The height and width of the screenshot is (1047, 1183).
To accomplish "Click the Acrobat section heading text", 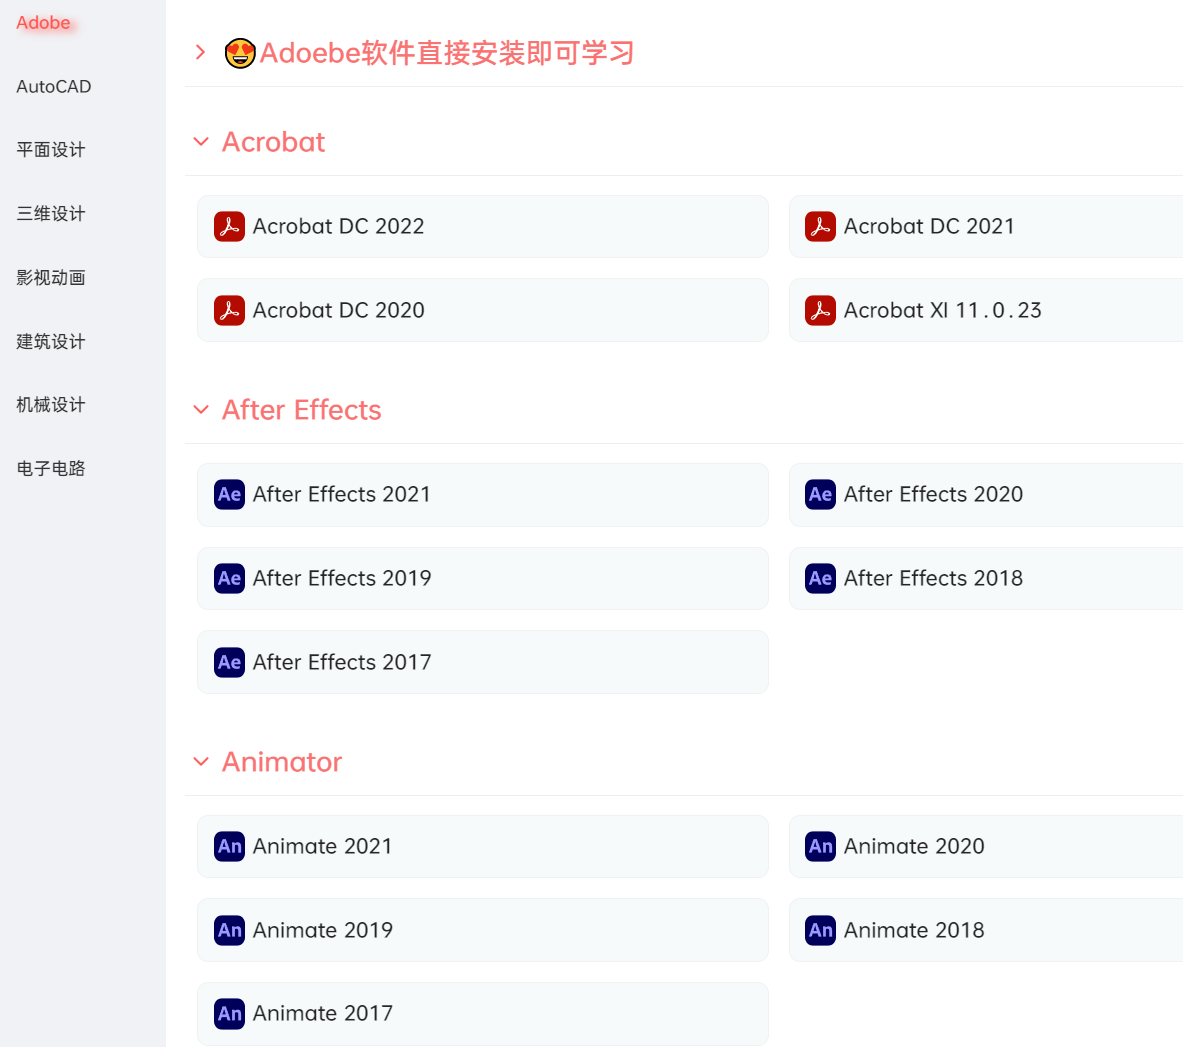I will tap(273, 142).
